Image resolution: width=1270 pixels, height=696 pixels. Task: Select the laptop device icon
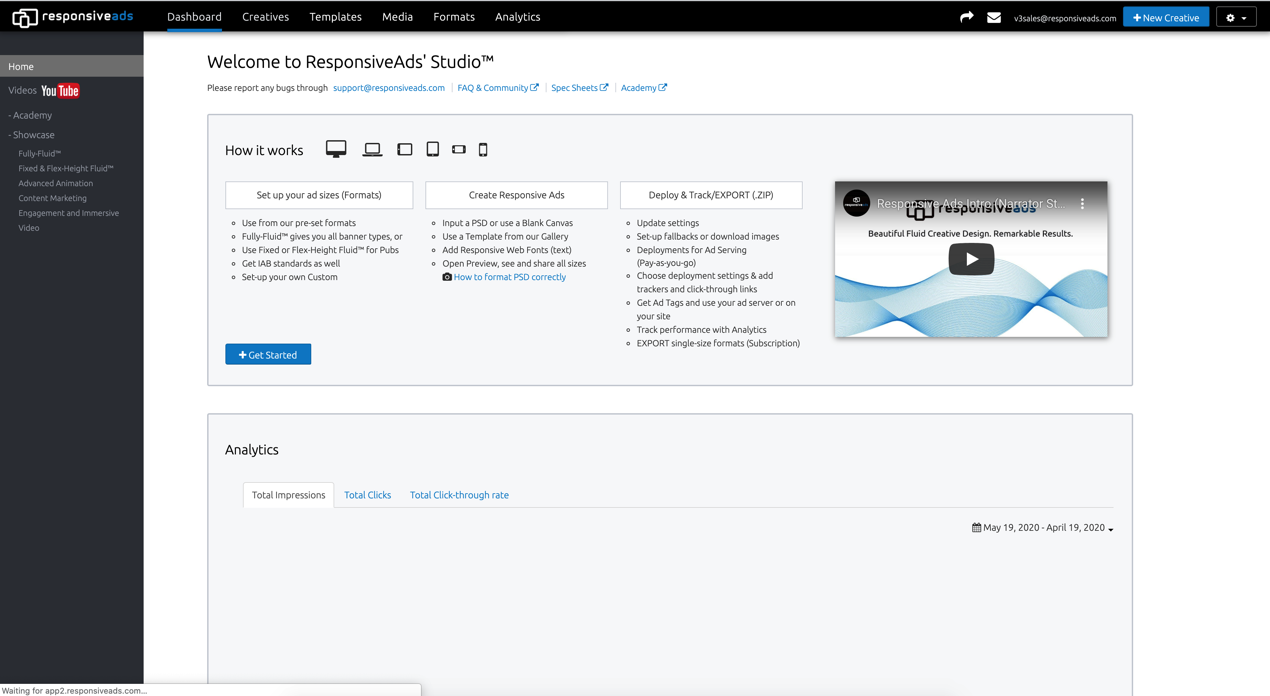pos(372,150)
